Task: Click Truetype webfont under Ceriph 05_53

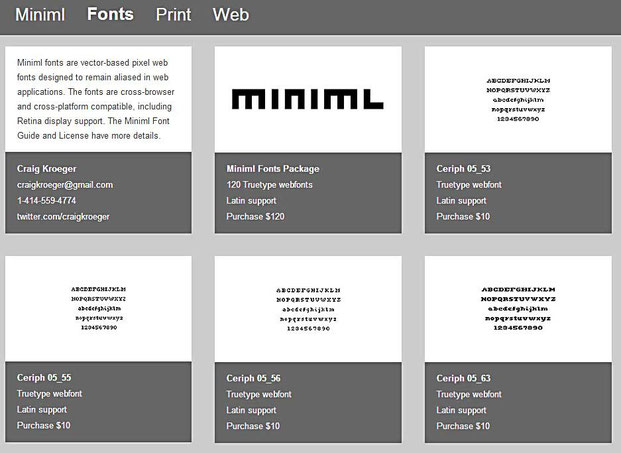Action: click(469, 185)
